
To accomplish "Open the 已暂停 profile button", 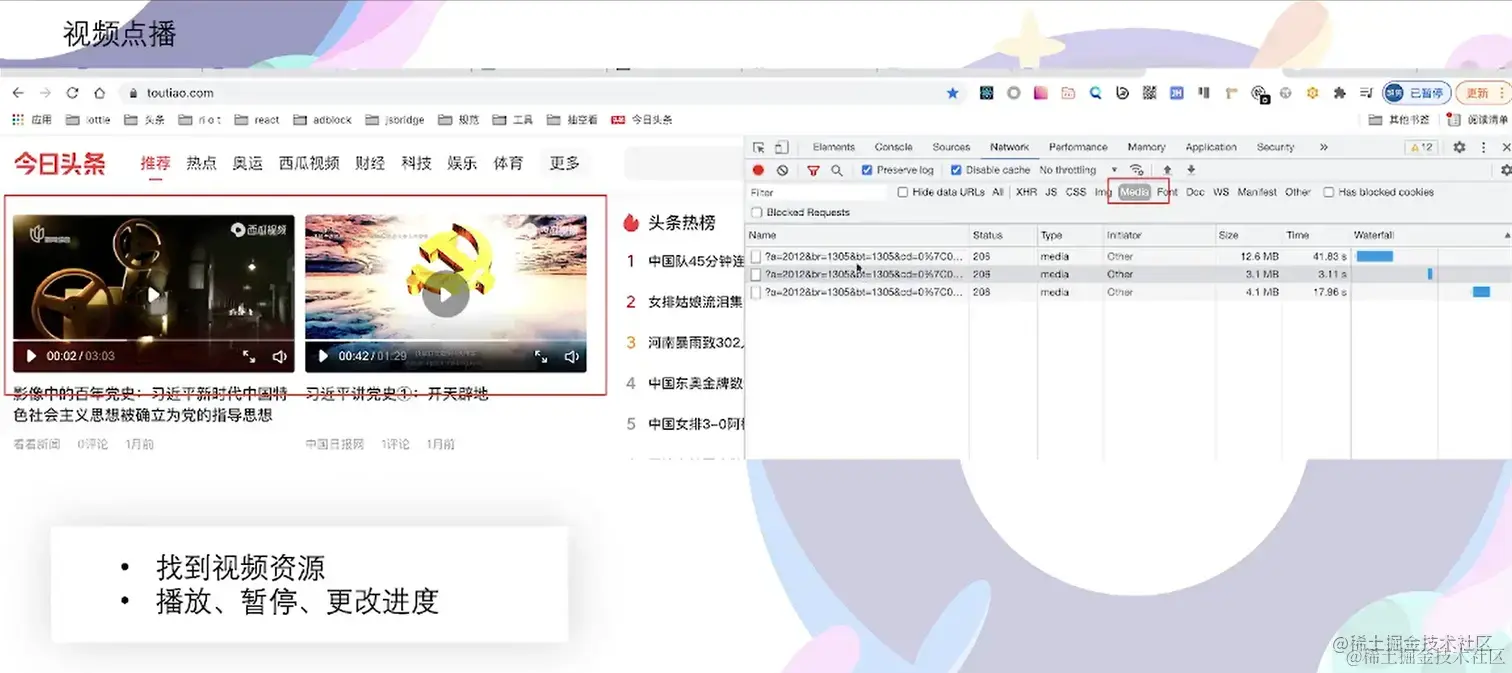I will tap(1417, 93).
